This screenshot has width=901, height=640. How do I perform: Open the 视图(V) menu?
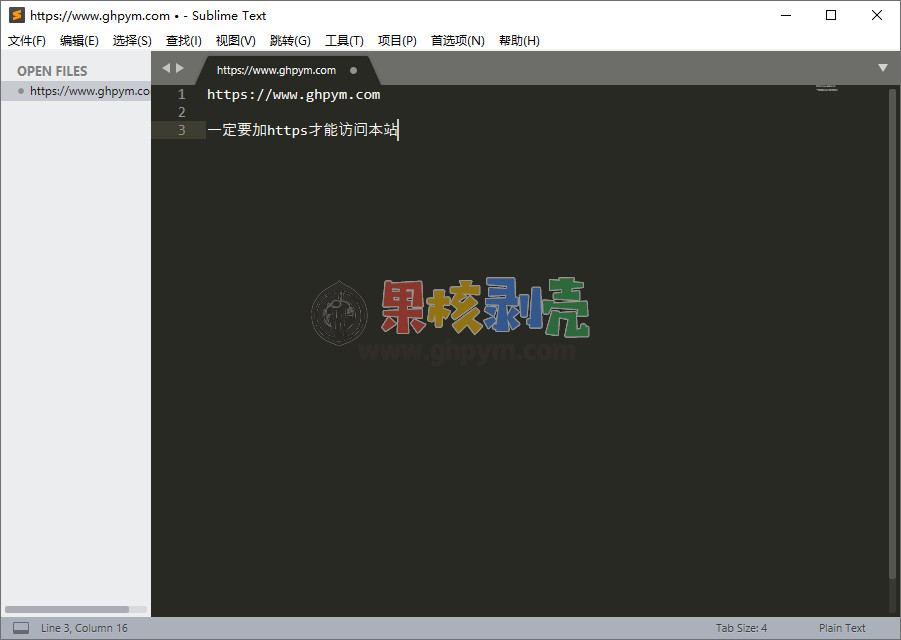(236, 41)
